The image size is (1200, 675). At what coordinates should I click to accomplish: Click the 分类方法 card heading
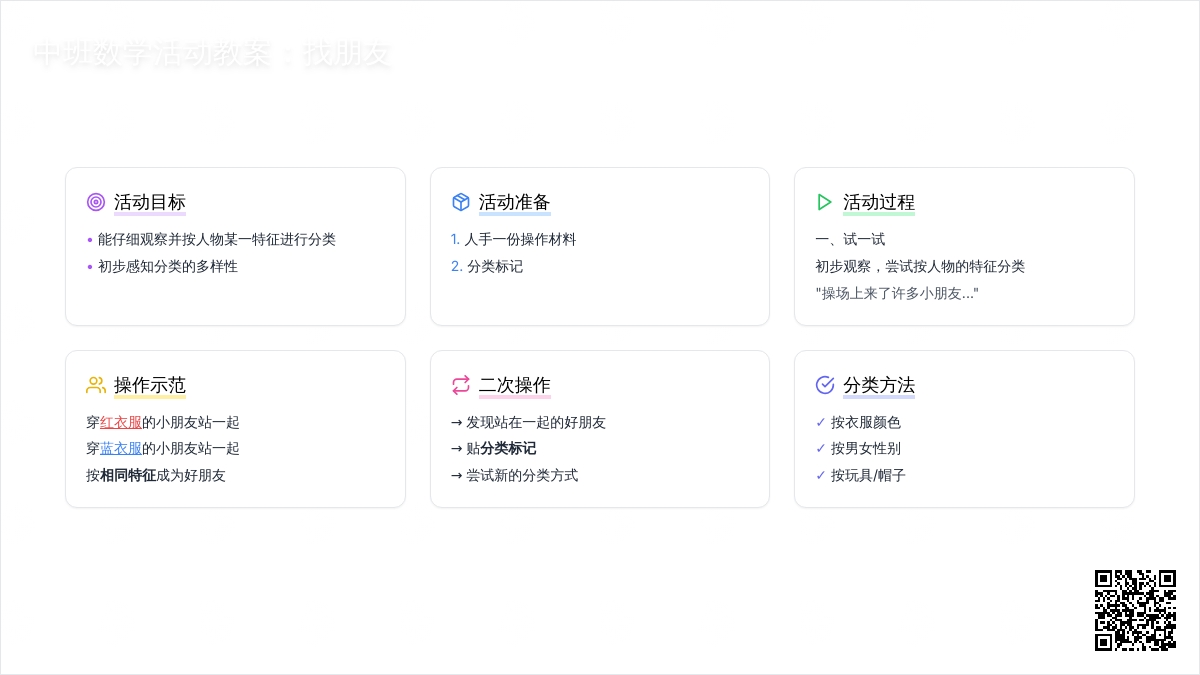(879, 385)
